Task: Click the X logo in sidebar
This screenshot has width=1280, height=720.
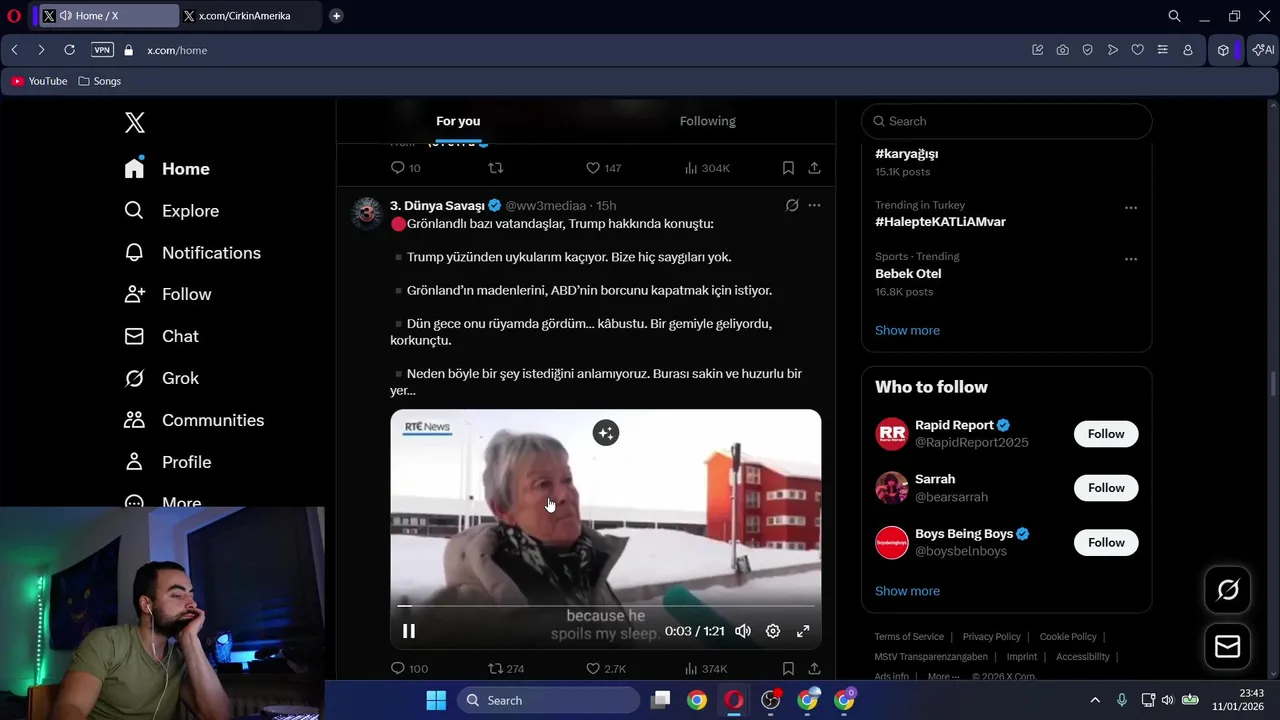Action: [x=135, y=122]
